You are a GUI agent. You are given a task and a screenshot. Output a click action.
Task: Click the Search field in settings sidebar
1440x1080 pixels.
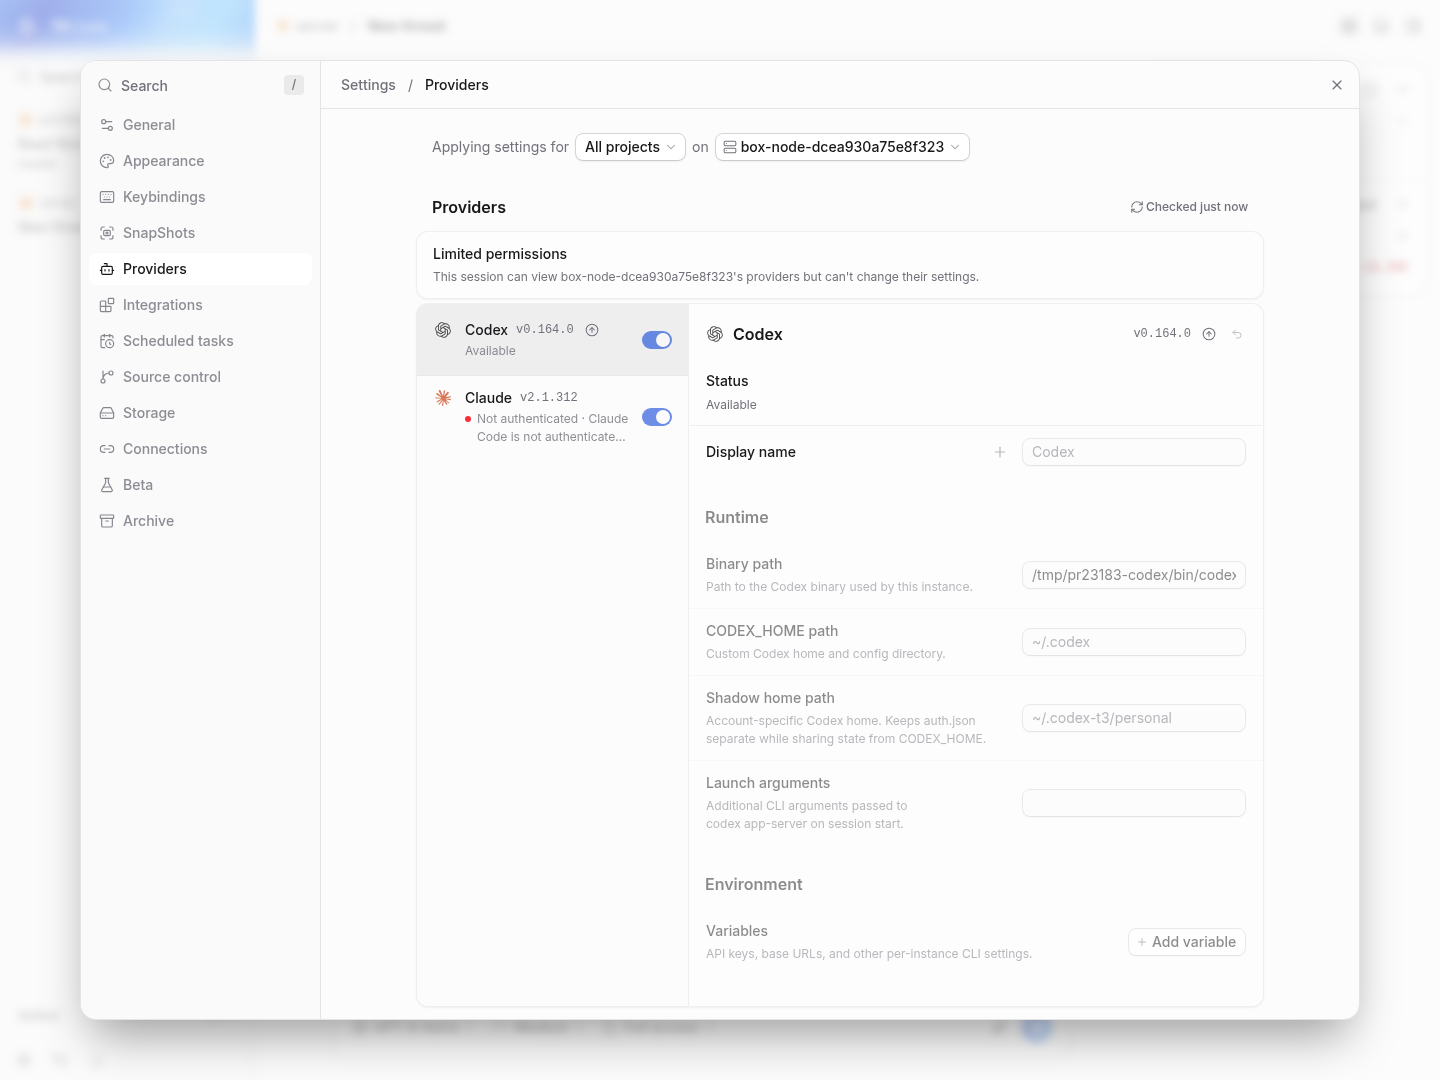[x=200, y=86]
